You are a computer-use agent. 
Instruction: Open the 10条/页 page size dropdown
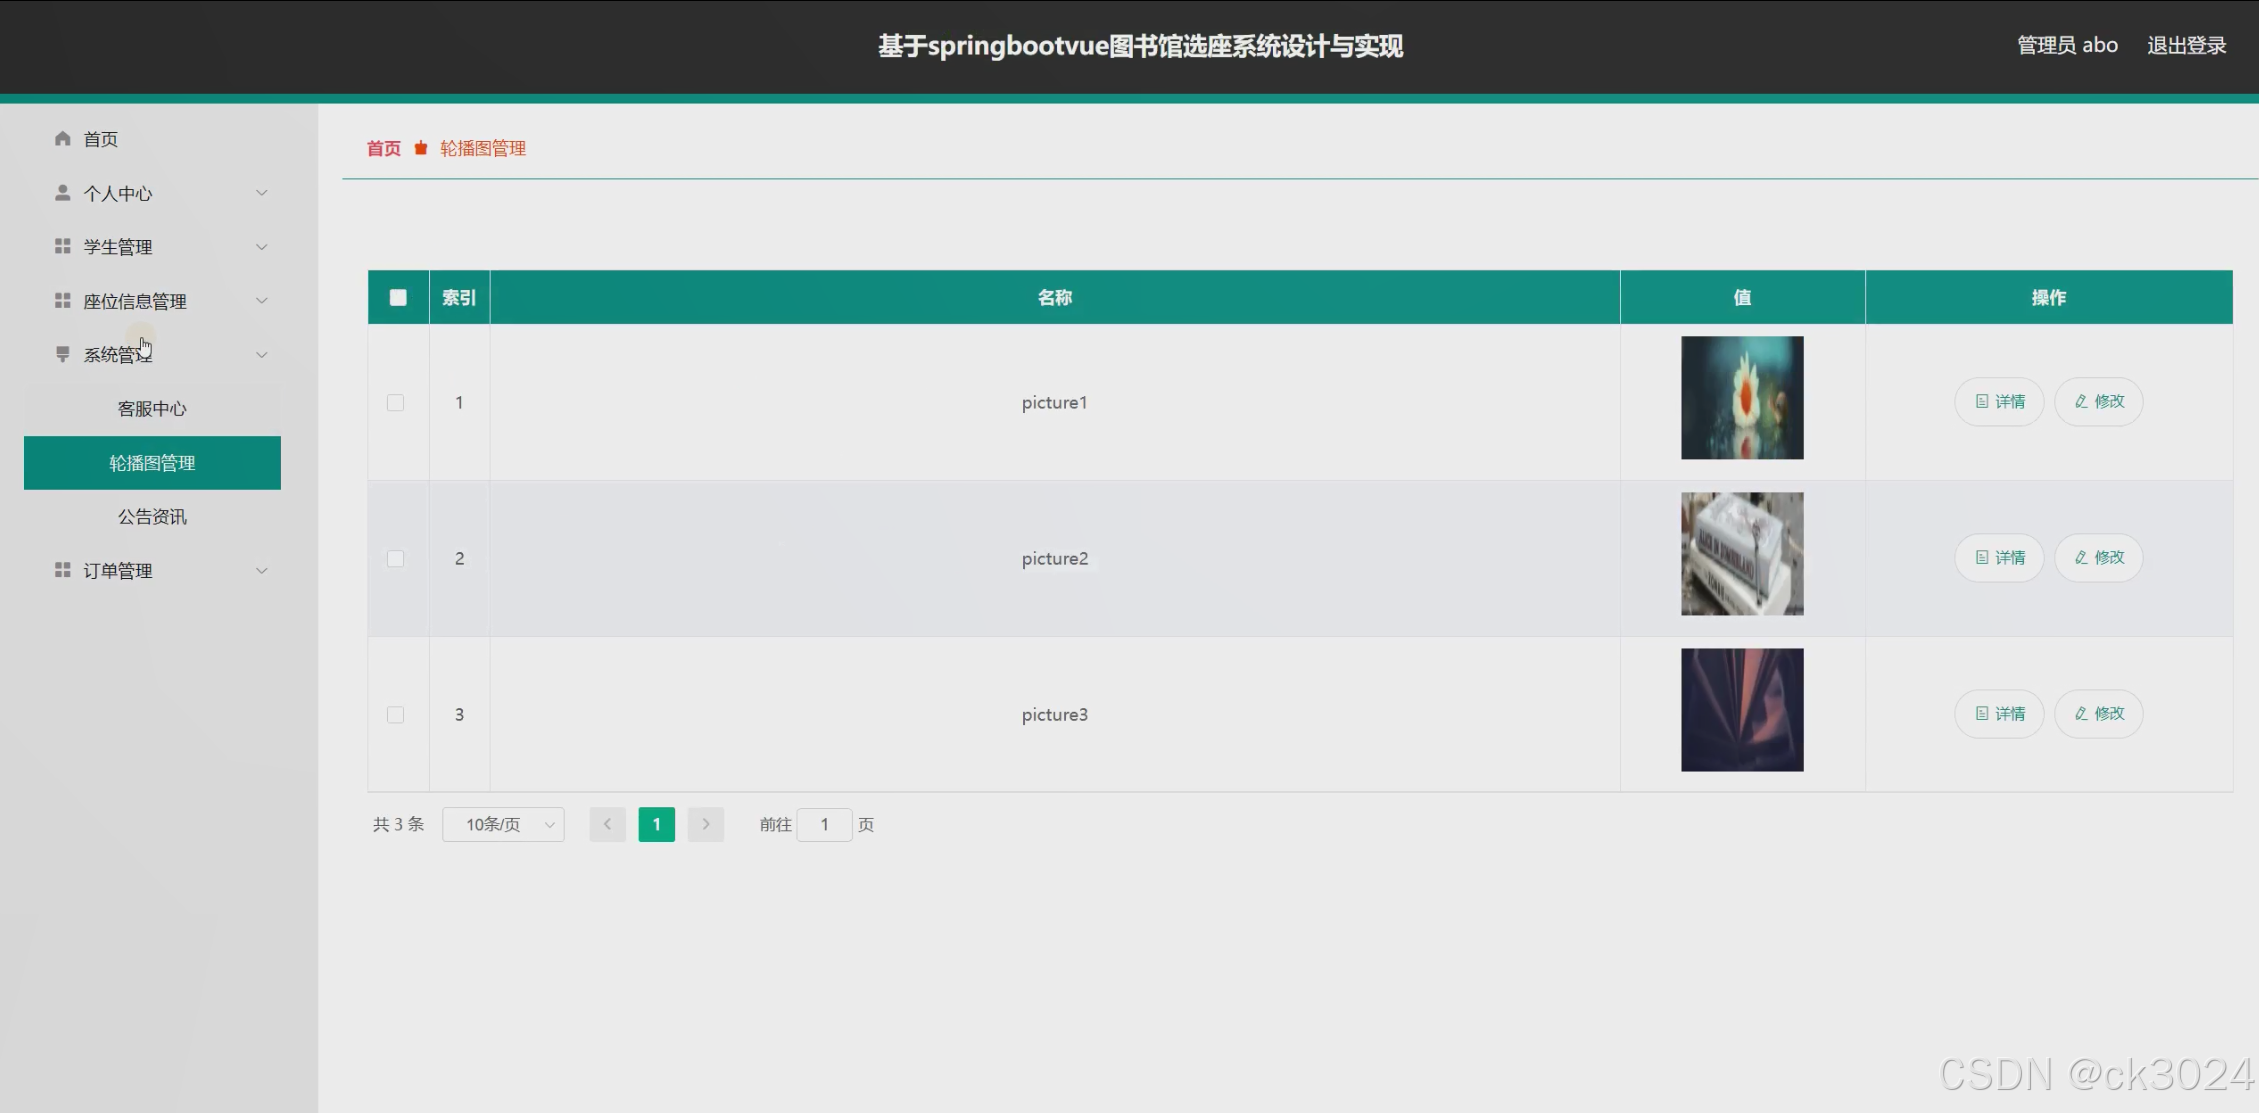click(503, 824)
